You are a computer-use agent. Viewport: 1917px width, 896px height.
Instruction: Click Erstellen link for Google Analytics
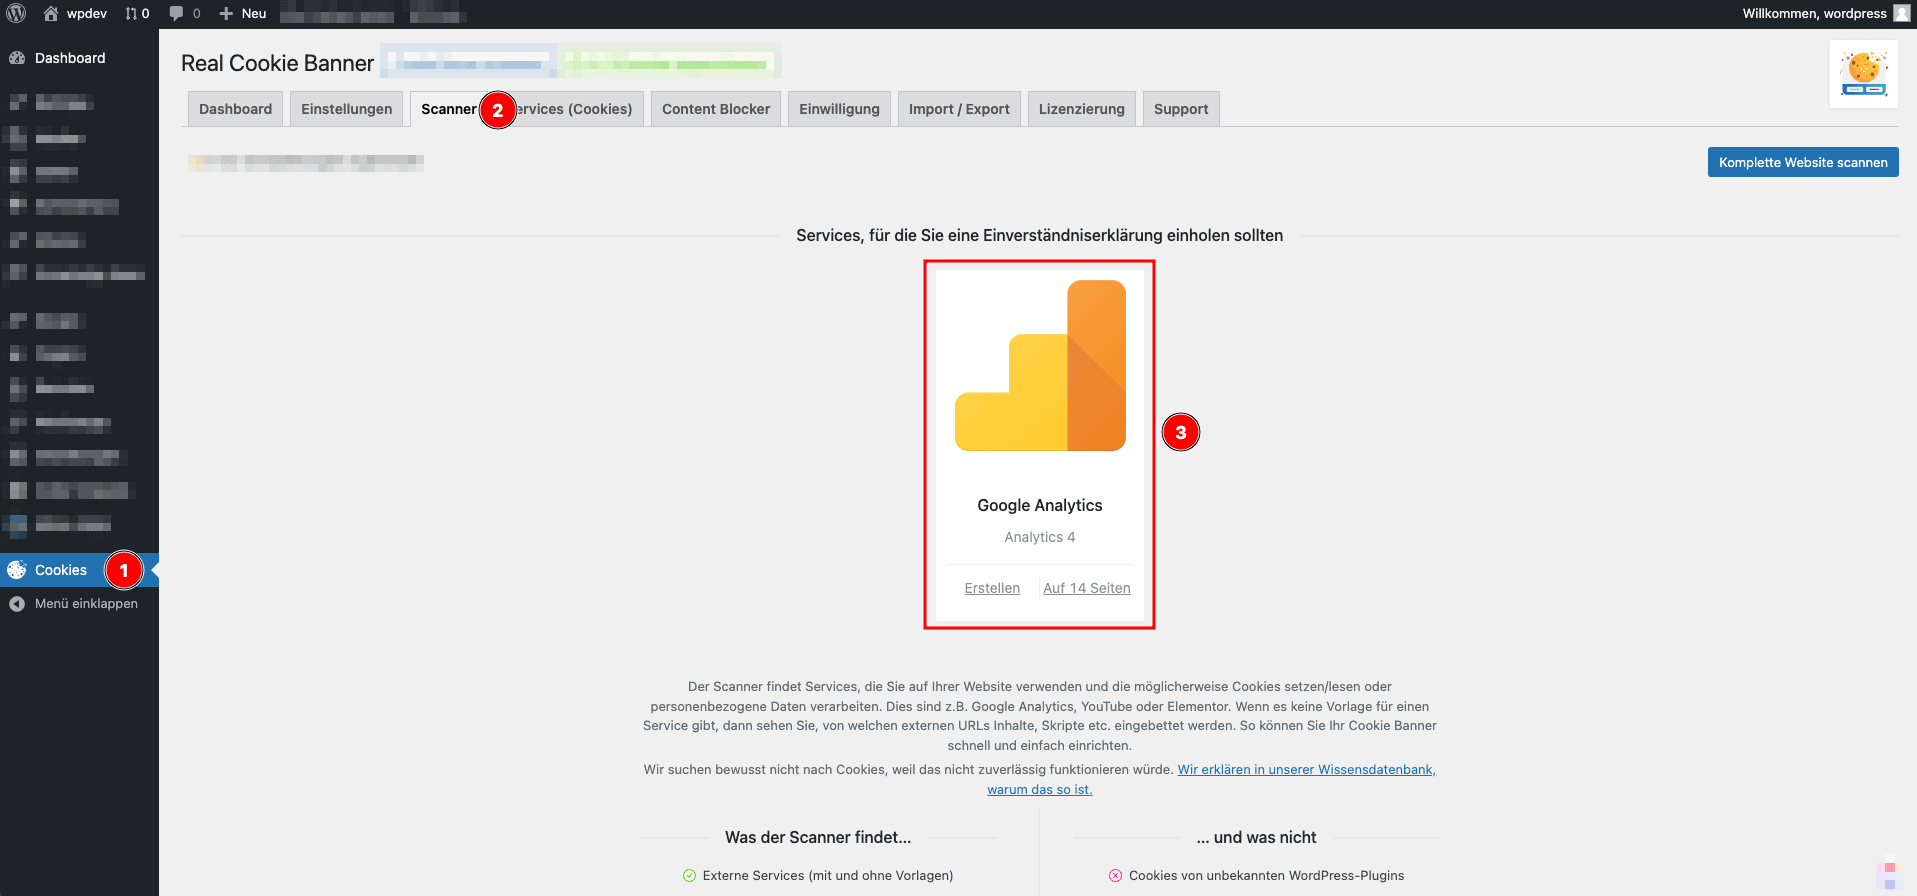pyautogui.click(x=991, y=588)
